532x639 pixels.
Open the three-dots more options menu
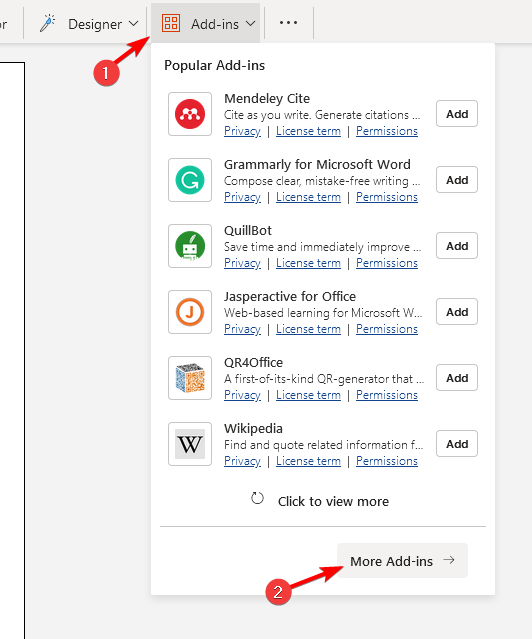pos(288,23)
